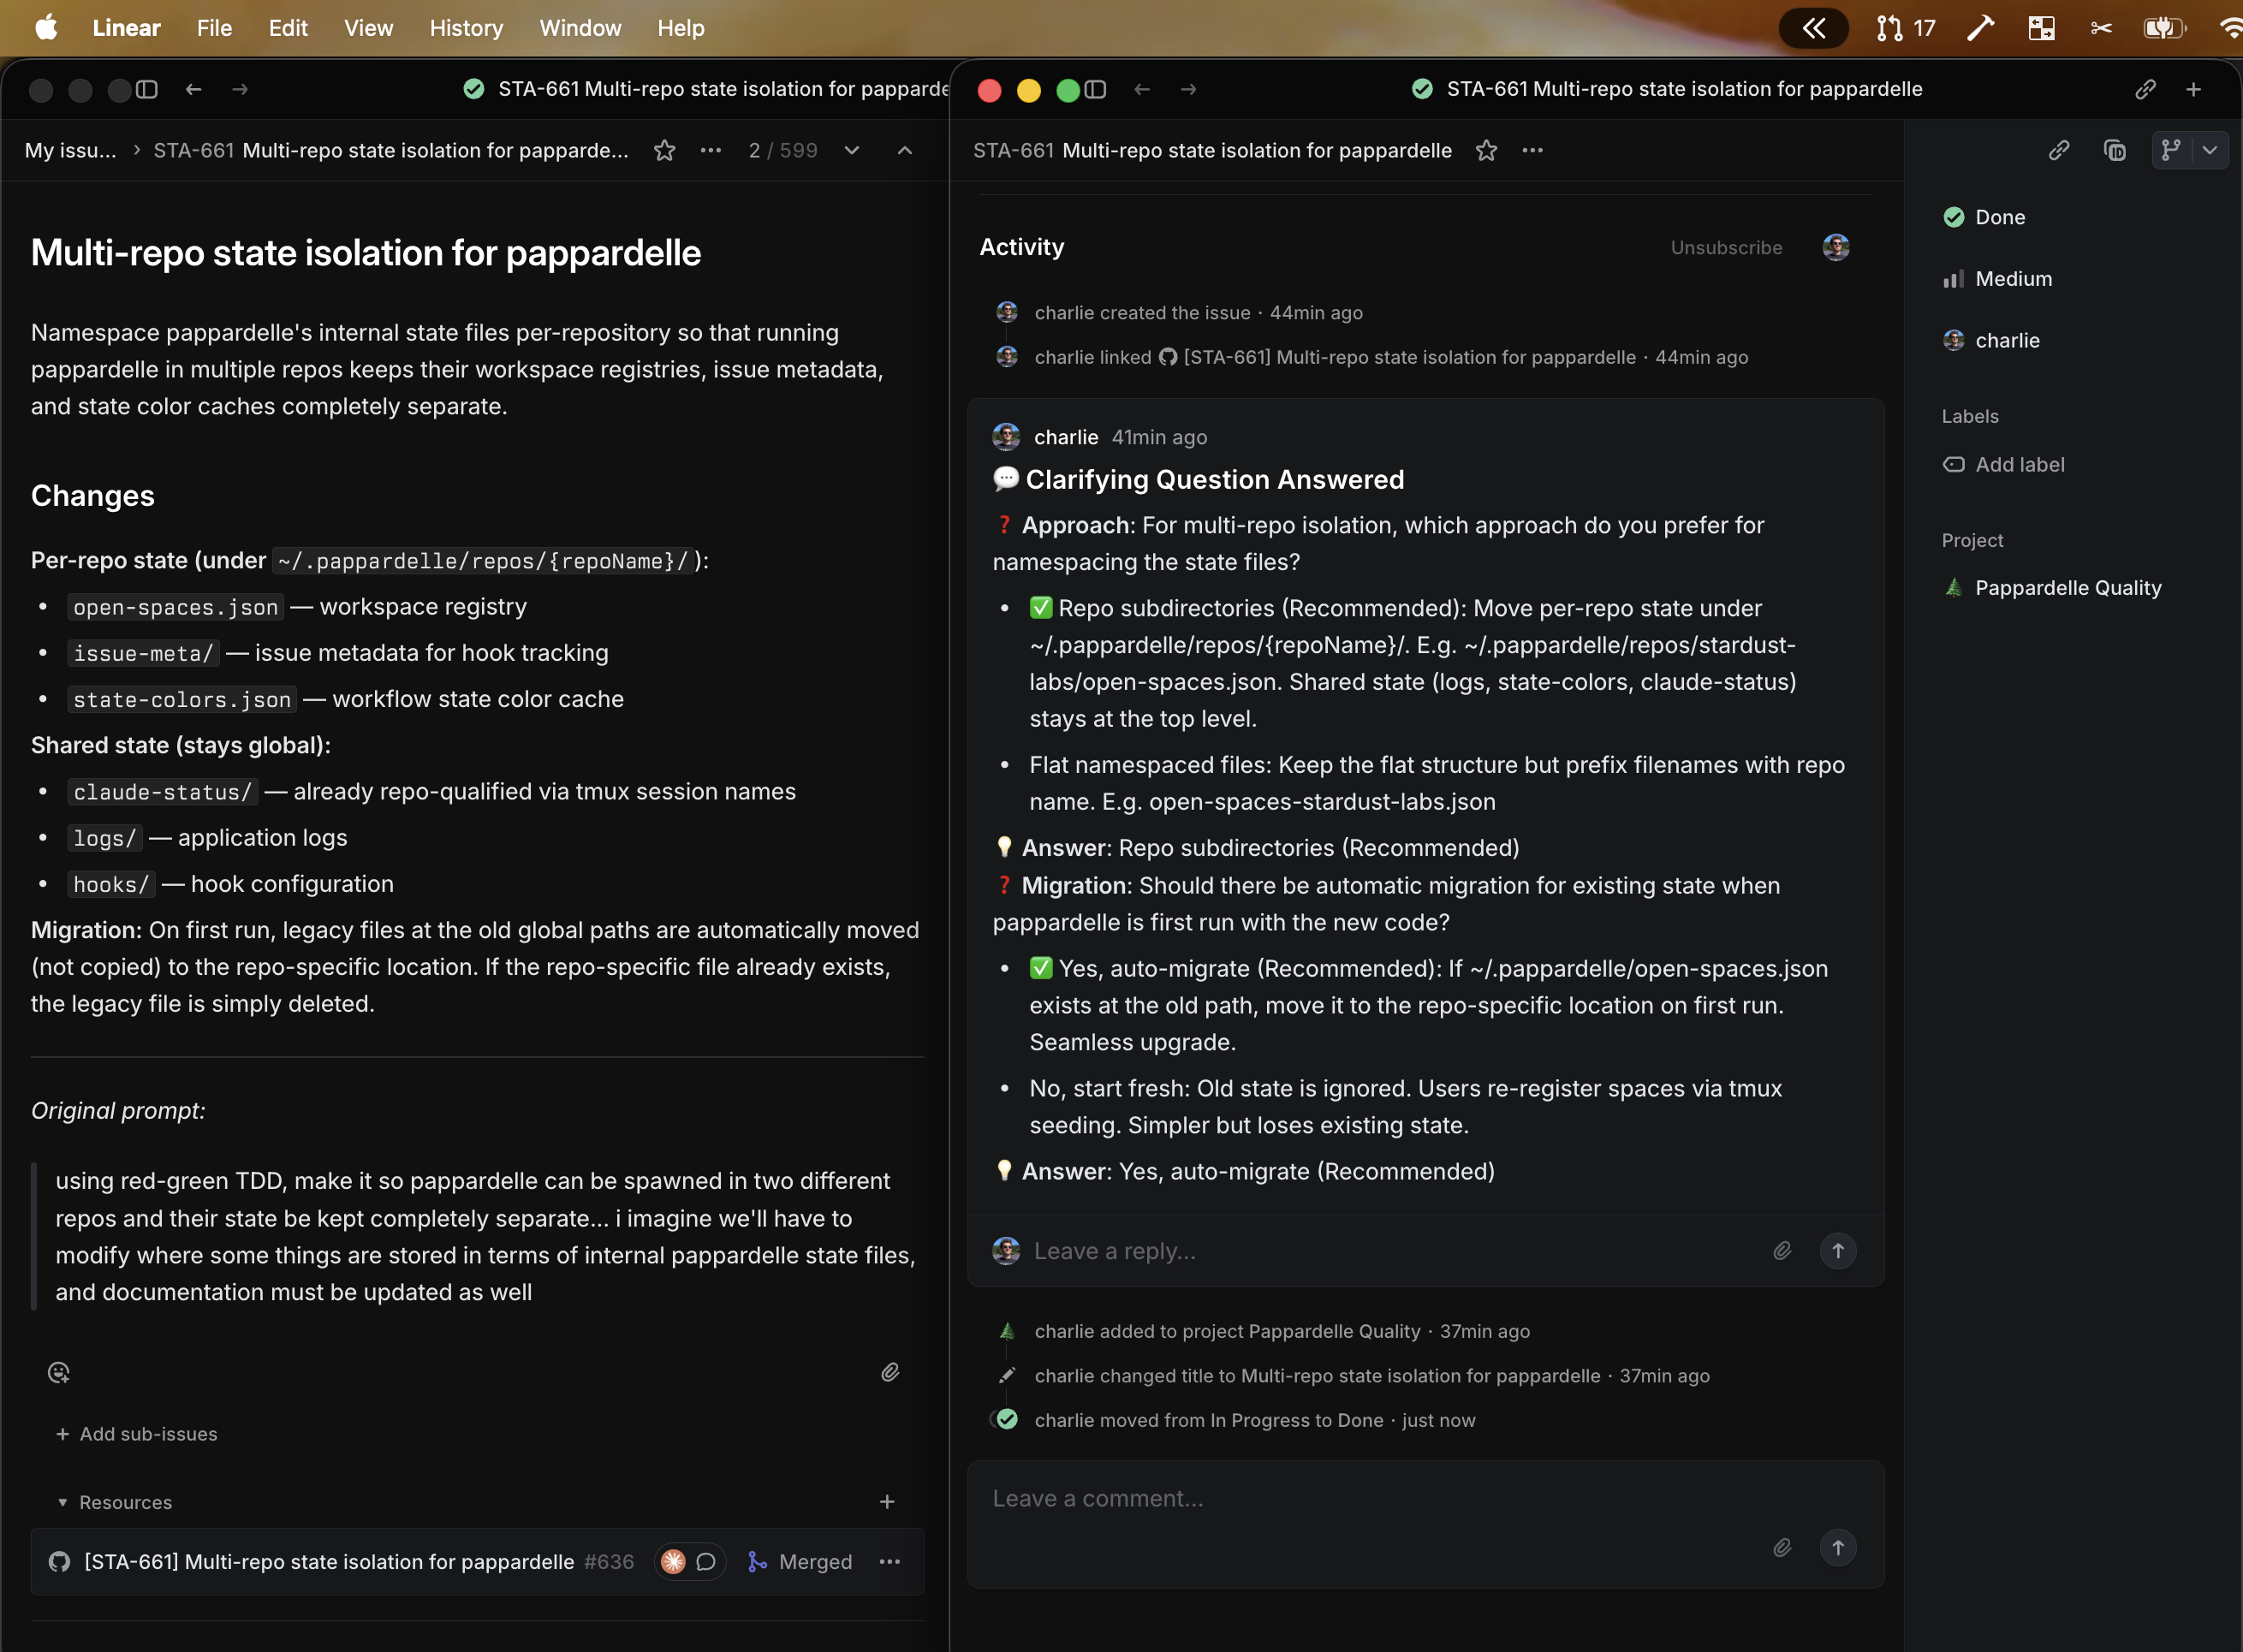Send the comment with the arrow button
This screenshot has height=1652, width=2243.
(1837, 1547)
